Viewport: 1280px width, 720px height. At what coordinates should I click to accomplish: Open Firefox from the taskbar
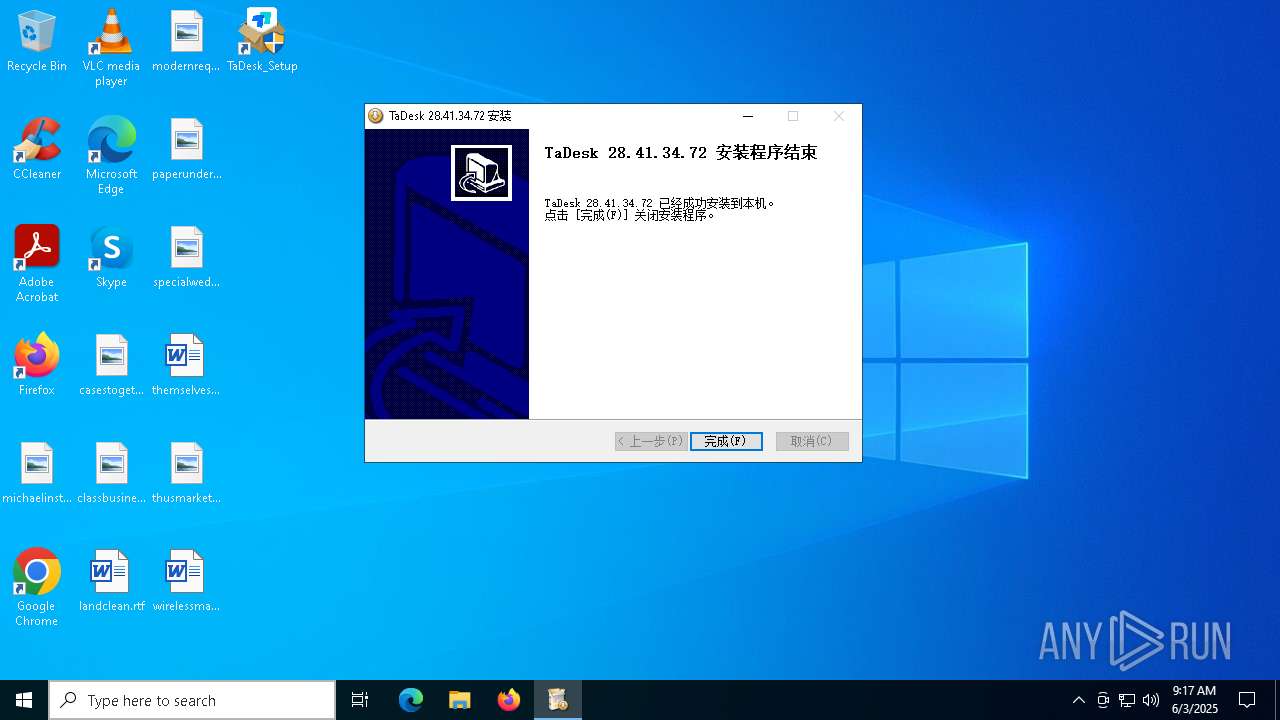(x=508, y=700)
